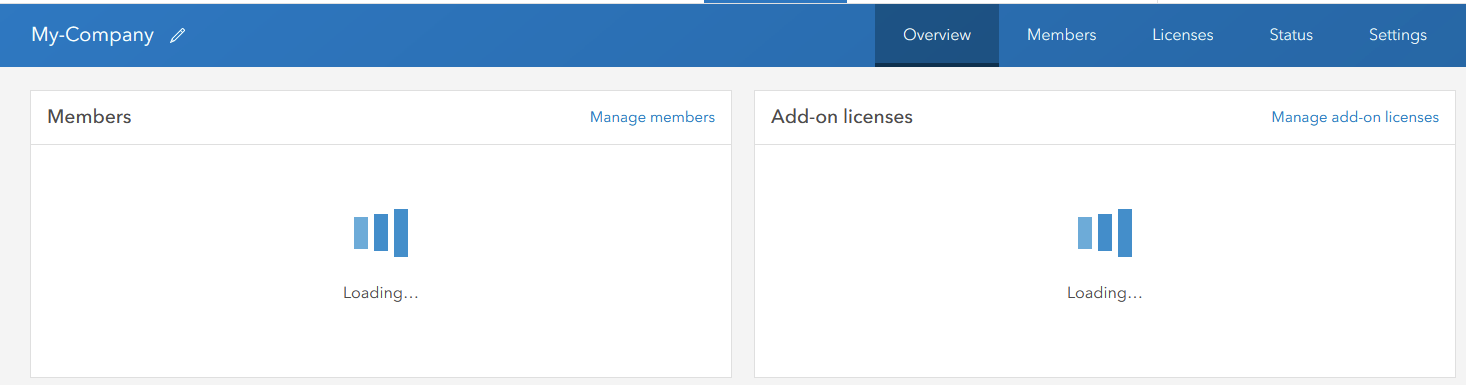This screenshot has height=385, width=1466.
Task: Click the Loading… text in Members card
Action: pos(381,293)
